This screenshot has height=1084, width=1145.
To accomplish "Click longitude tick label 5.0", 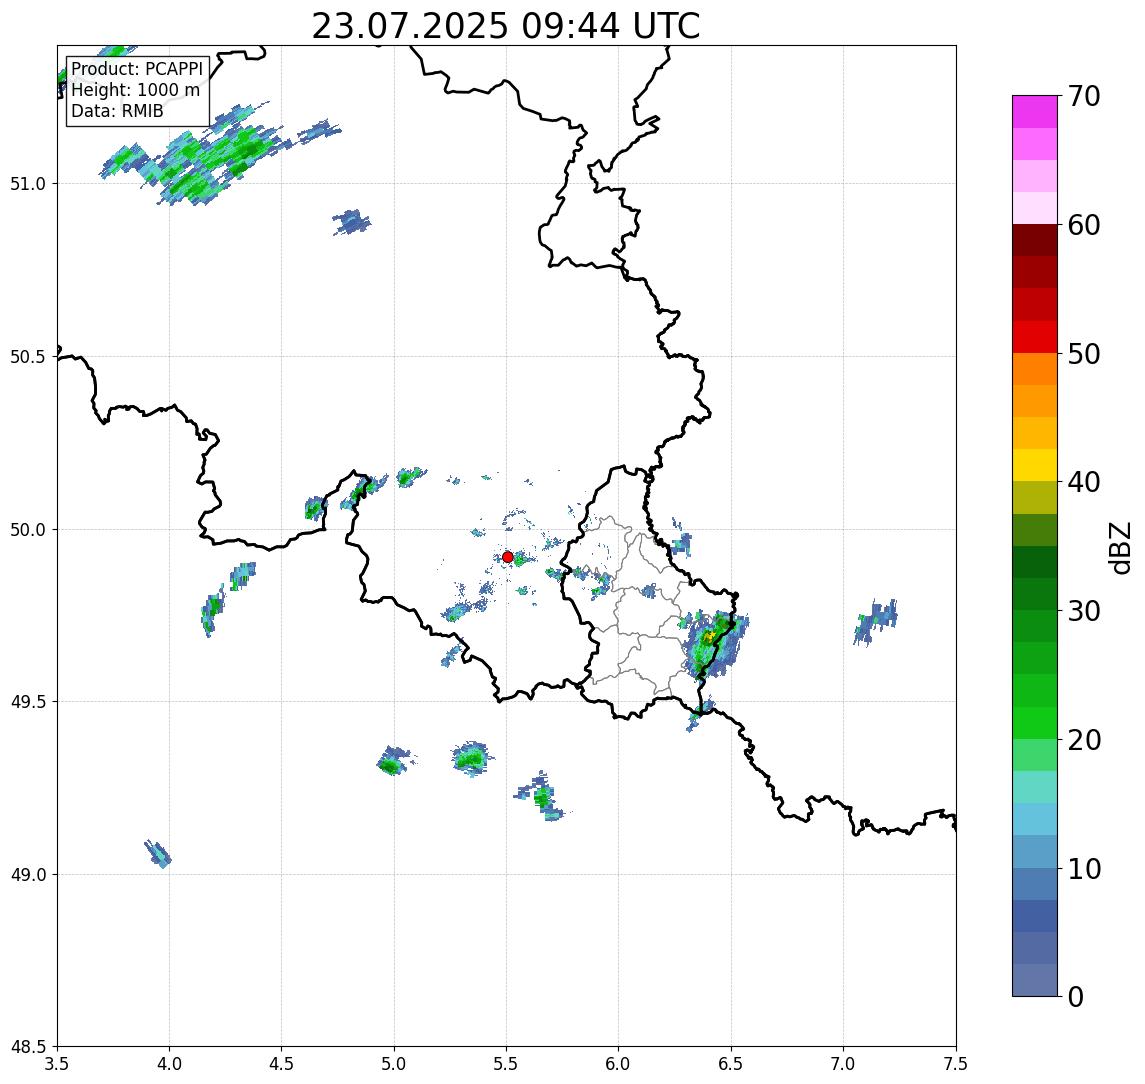I will [394, 1064].
